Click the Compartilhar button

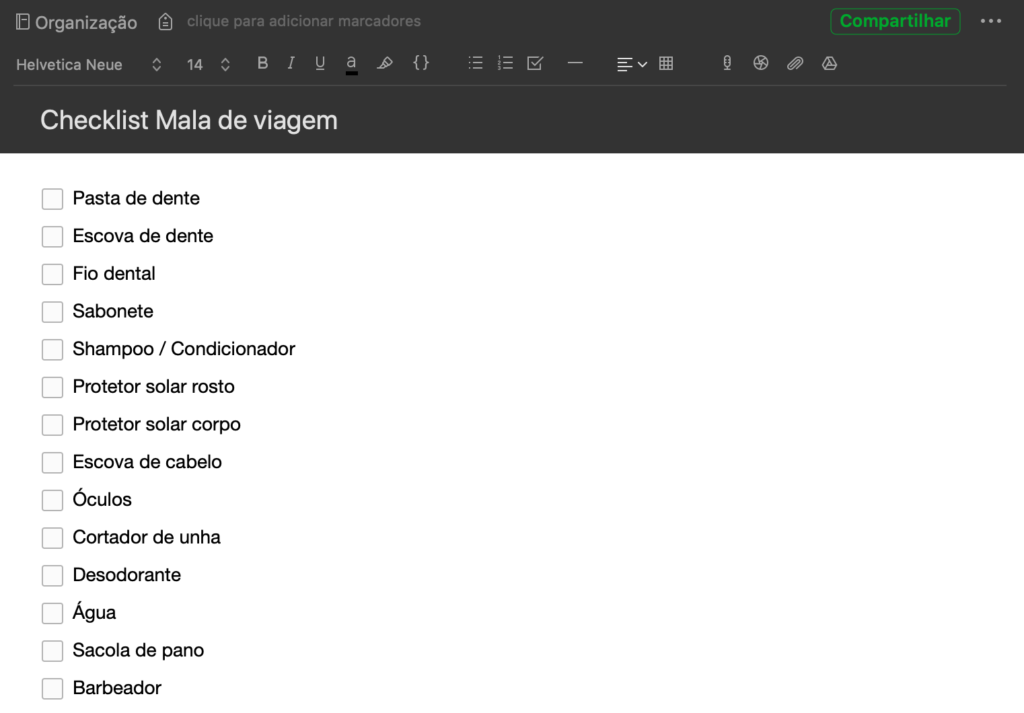click(895, 21)
